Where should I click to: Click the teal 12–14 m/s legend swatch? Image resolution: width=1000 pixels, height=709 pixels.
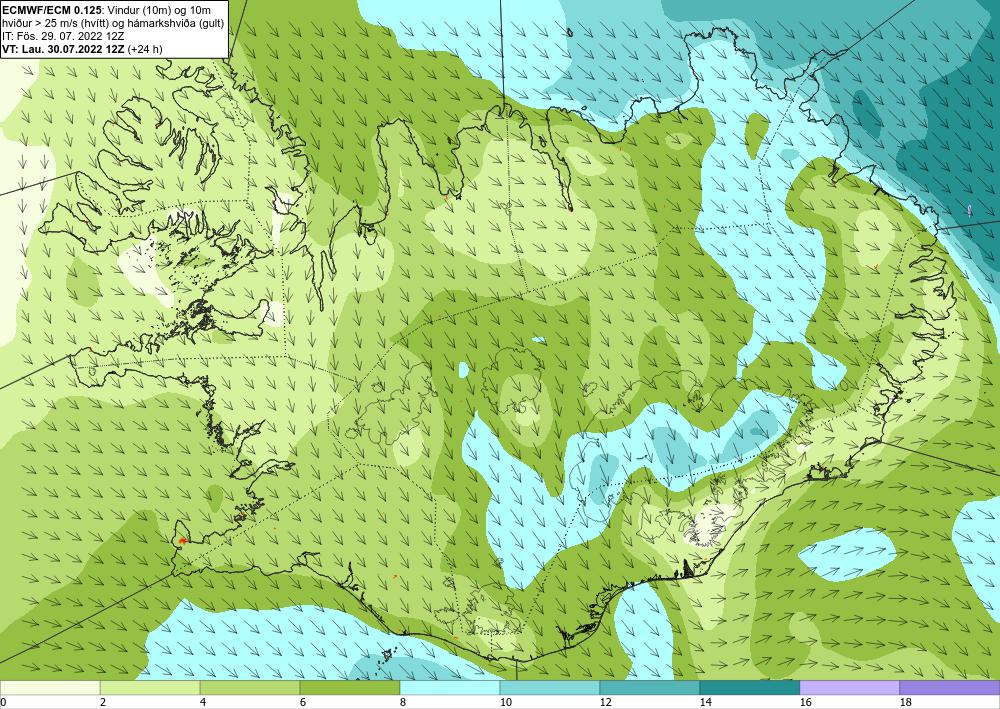(649, 687)
